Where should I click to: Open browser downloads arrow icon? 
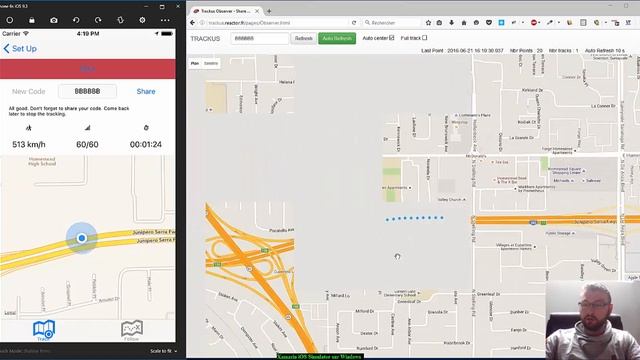451,23
